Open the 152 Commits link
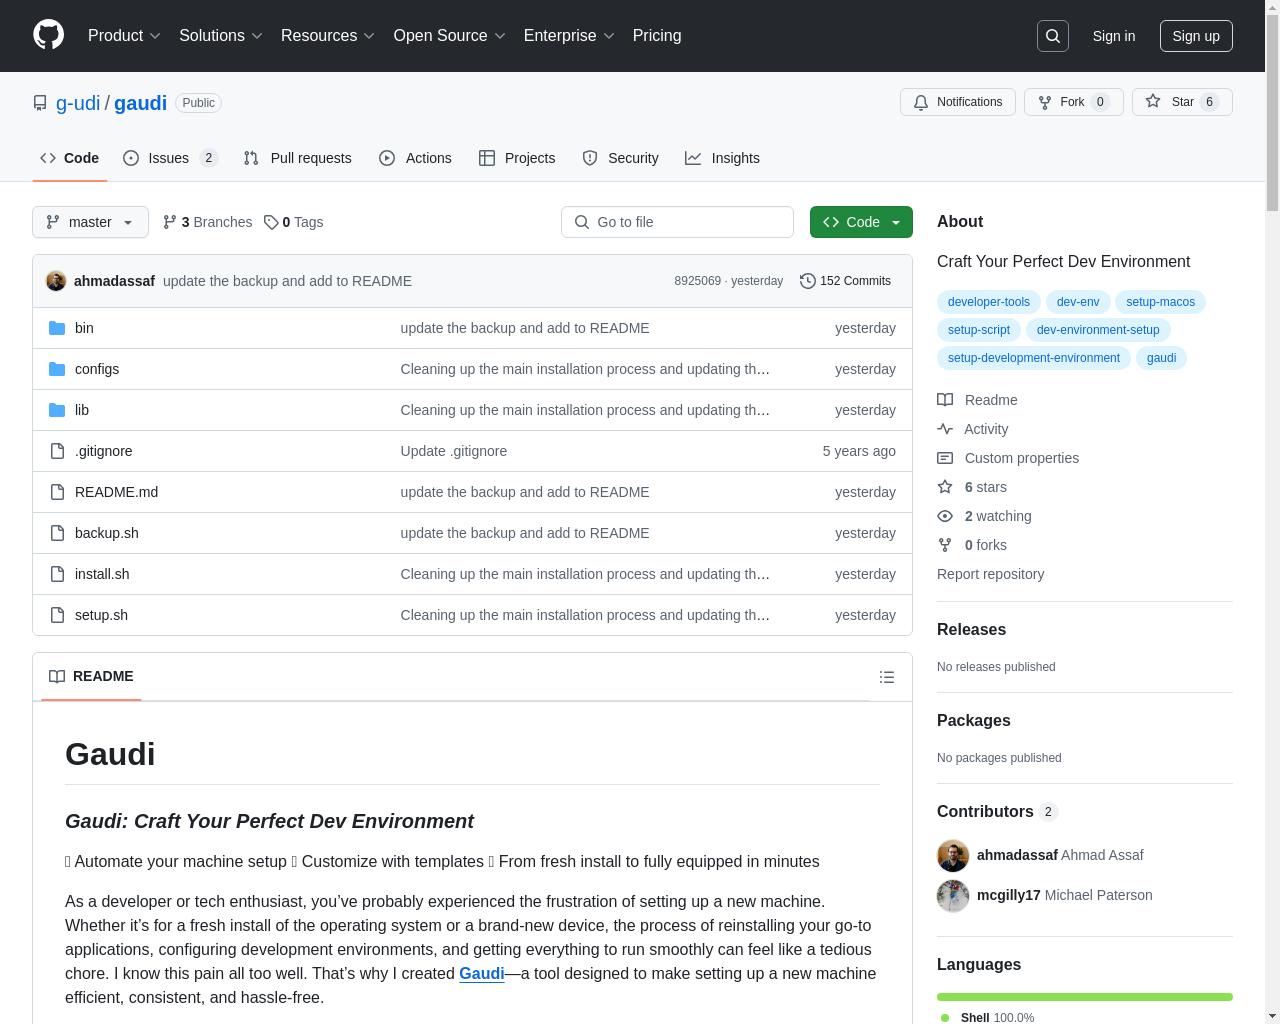The height and width of the screenshot is (1024, 1280). tap(845, 281)
